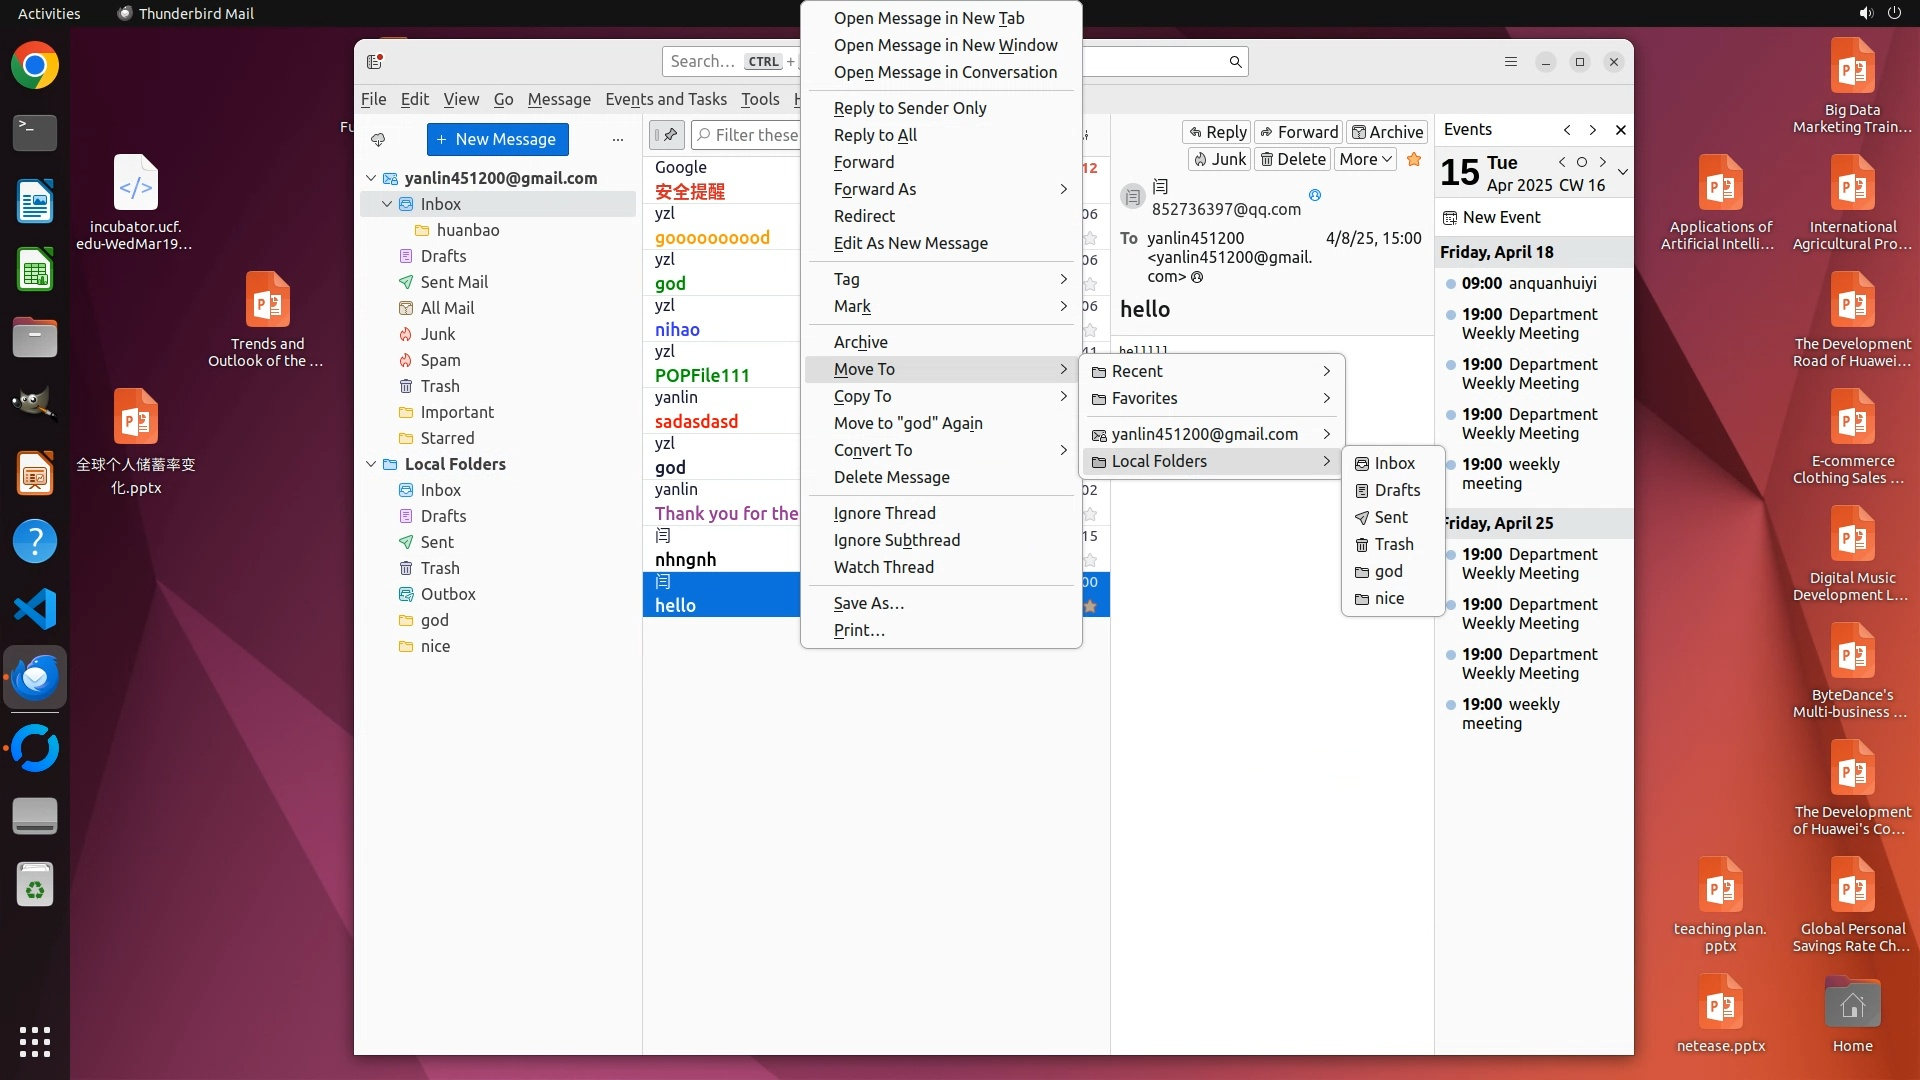Open Thunderbird app menu hamburger icon
The width and height of the screenshot is (1920, 1080).
point(1511,62)
